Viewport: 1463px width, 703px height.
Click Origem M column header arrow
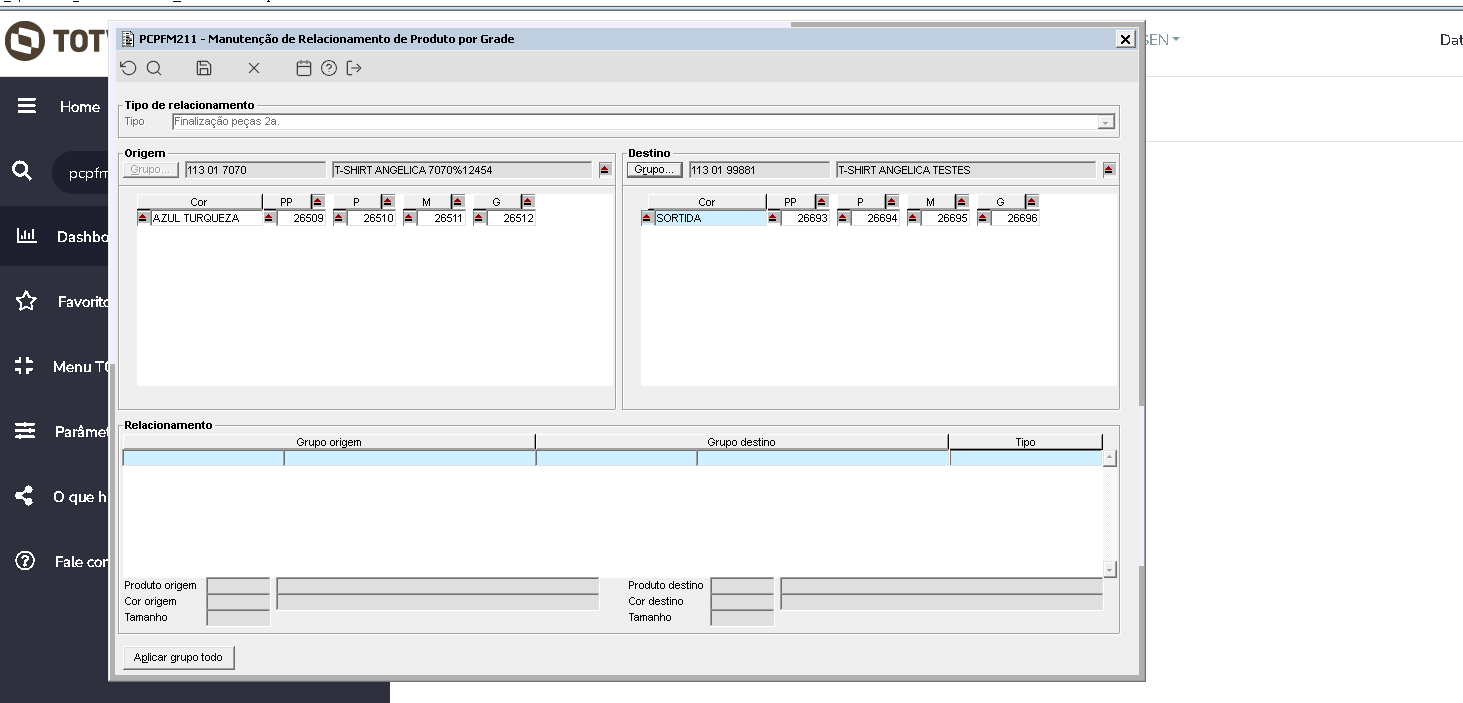coord(457,201)
